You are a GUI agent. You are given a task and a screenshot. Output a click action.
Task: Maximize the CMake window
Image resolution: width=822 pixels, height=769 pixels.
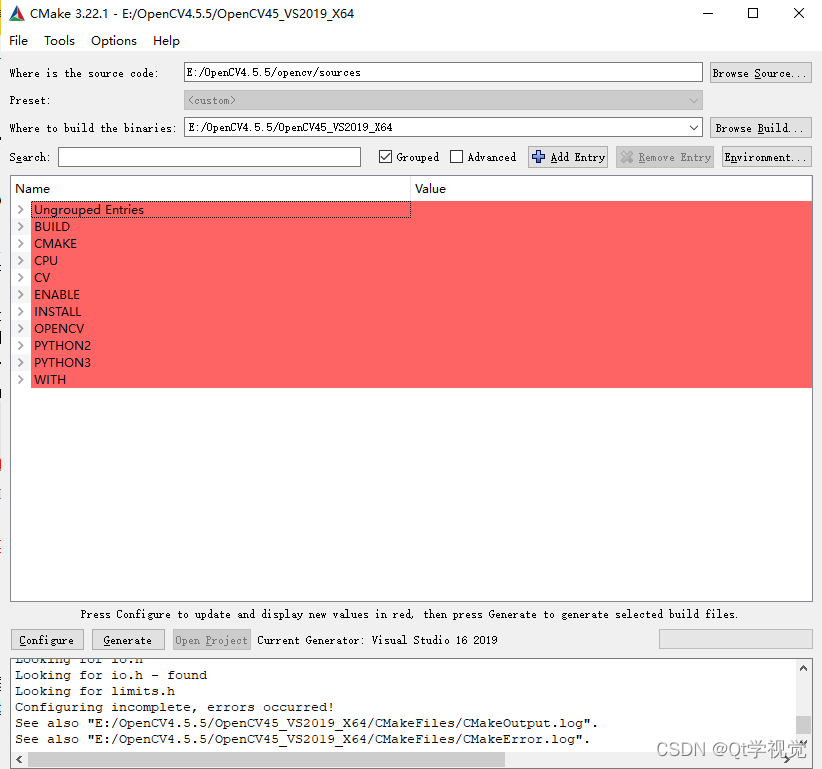pyautogui.click(x=753, y=13)
